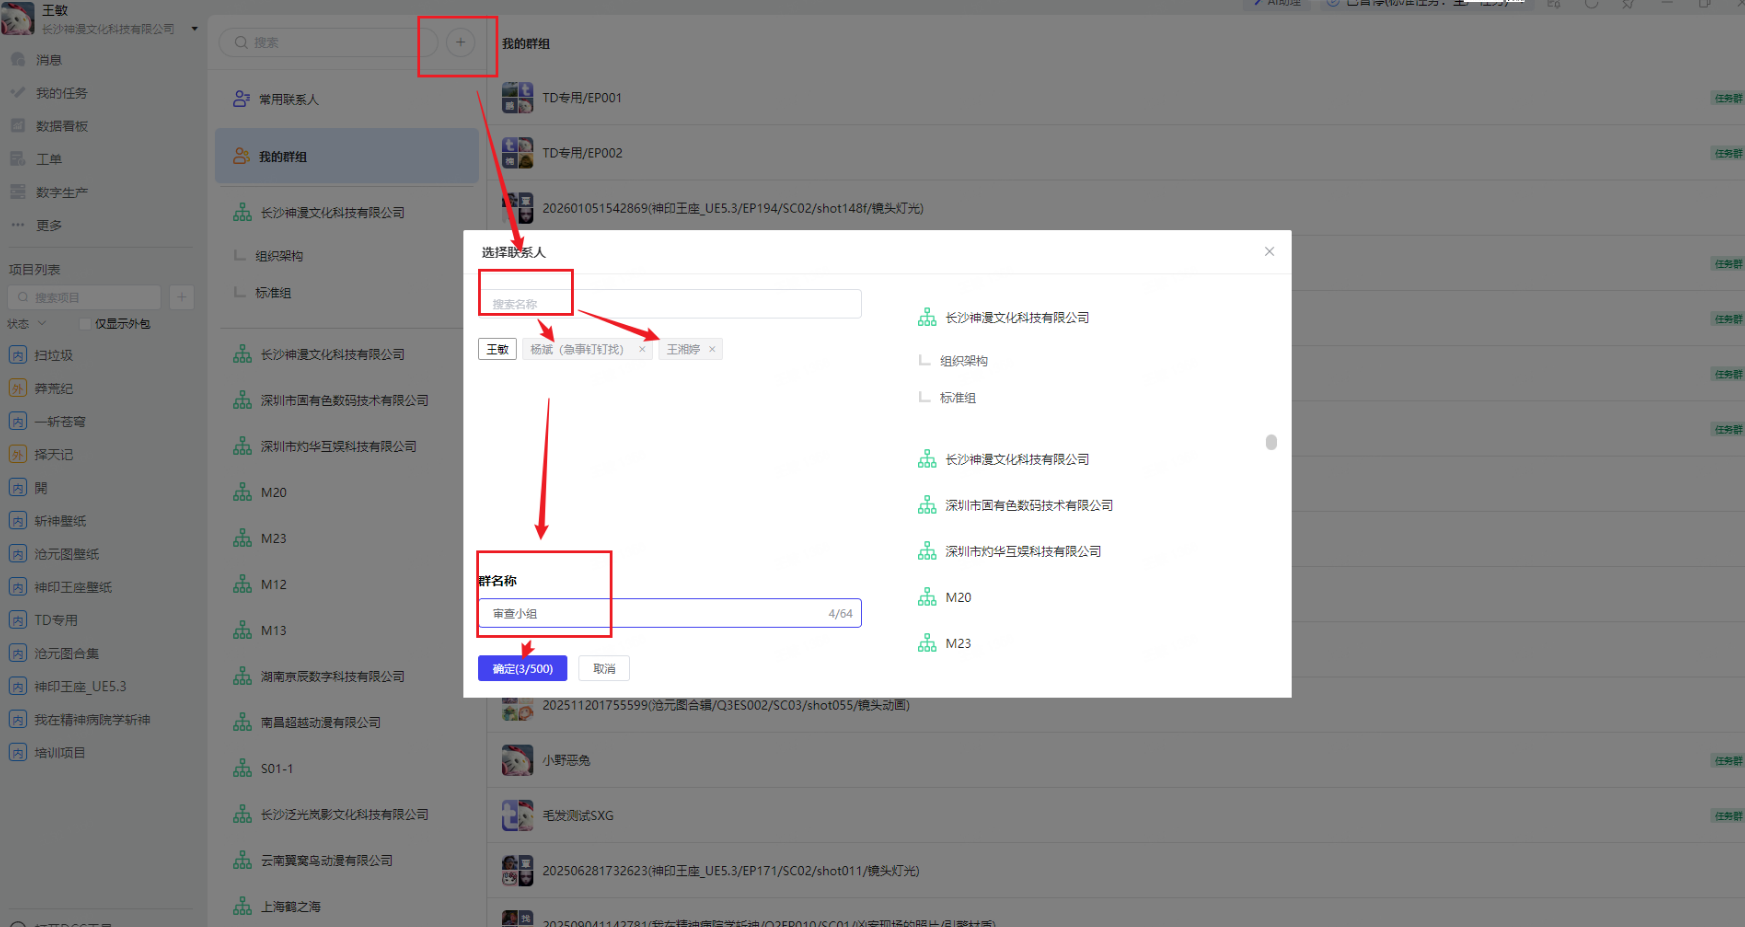The width and height of the screenshot is (1745, 927).
Task: Open project 扫垃圾
Action: (x=54, y=355)
